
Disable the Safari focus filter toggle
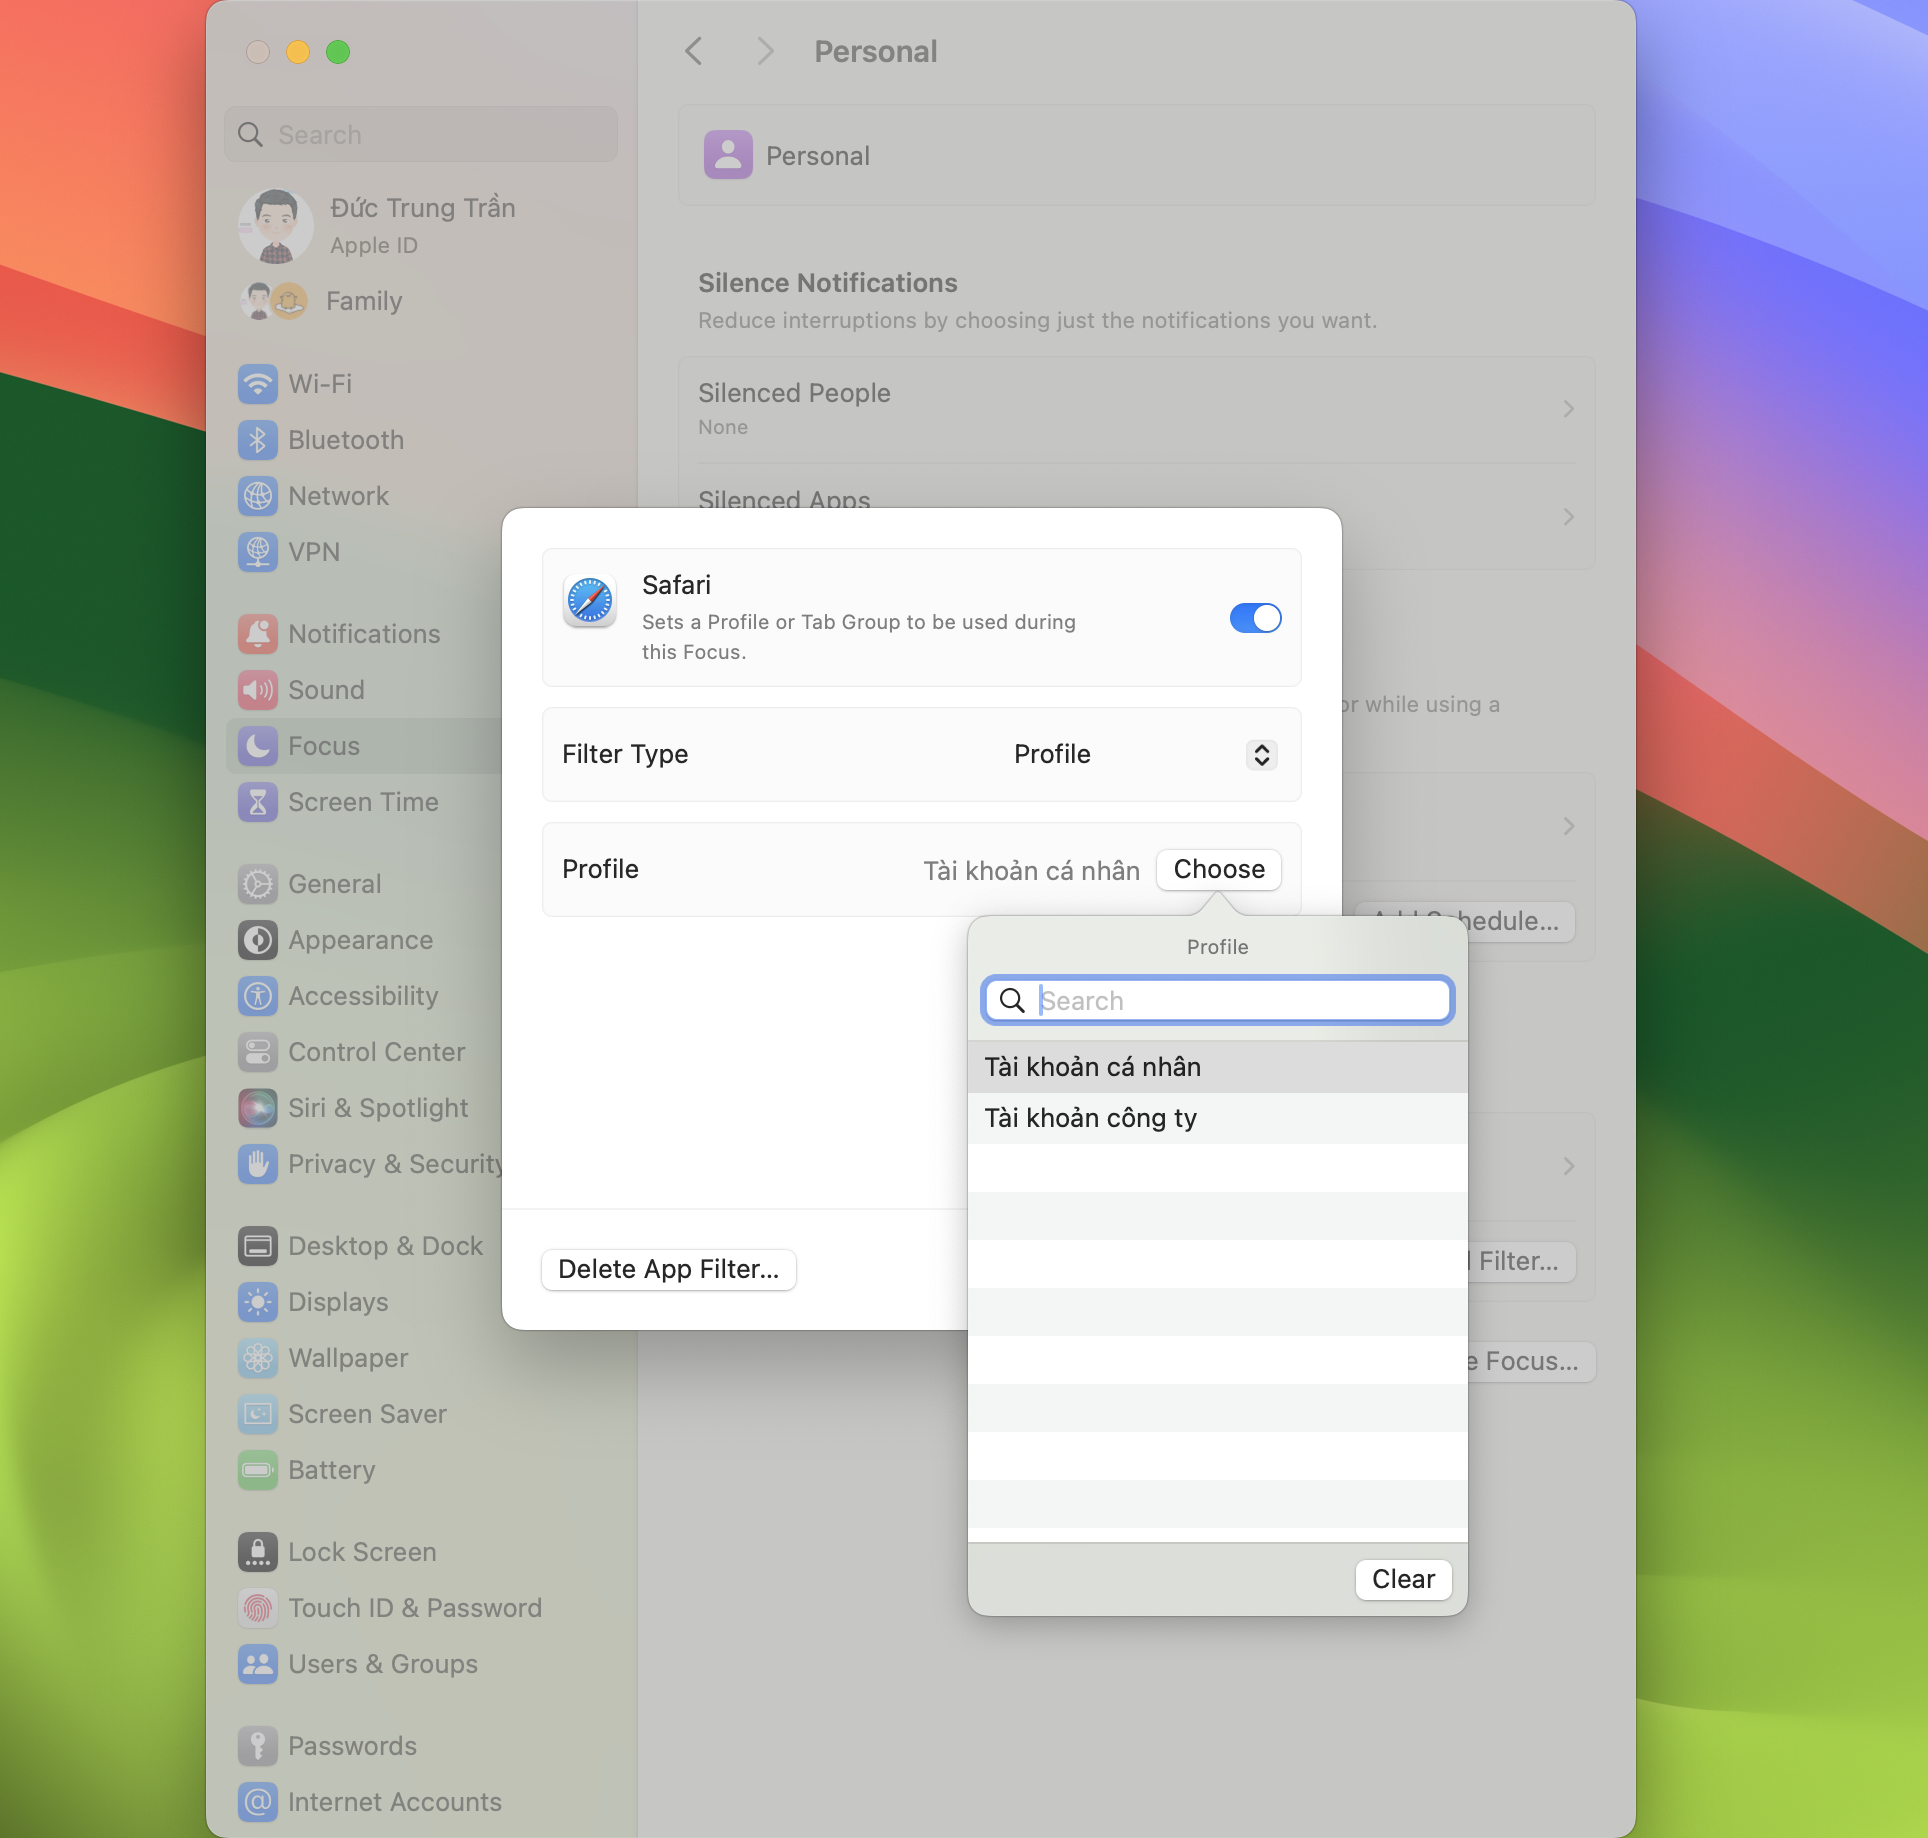pos(1255,618)
